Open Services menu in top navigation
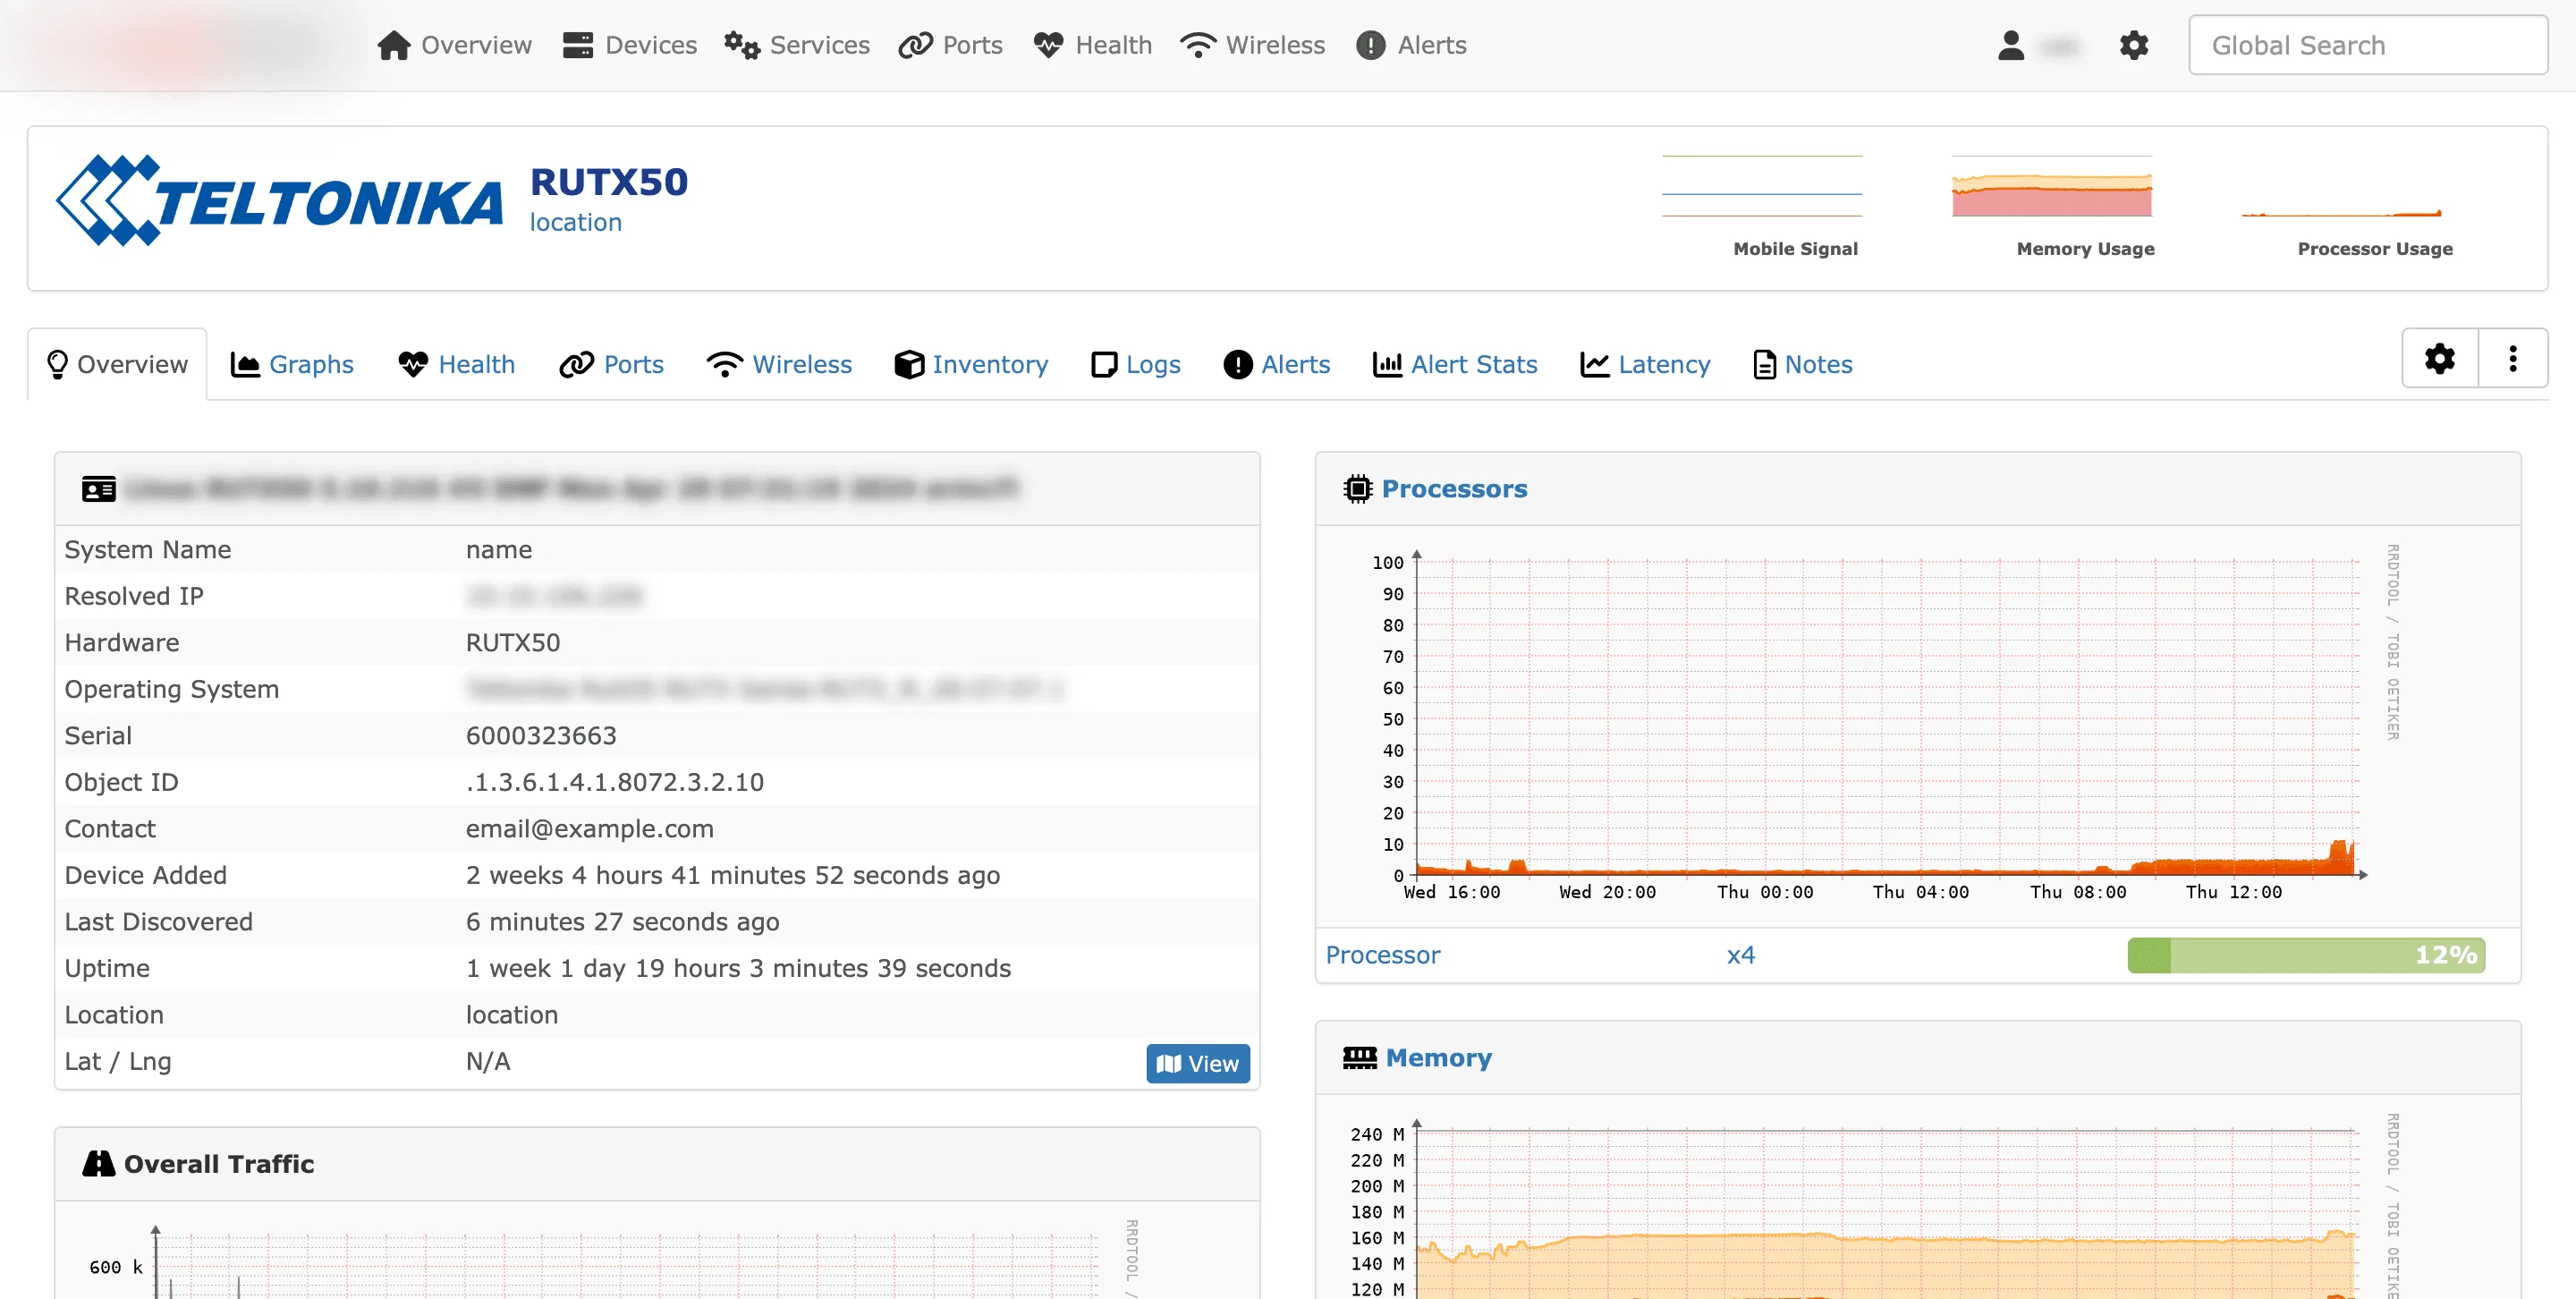The width and height of the screenshot is (2576, 1299). click(797, 45)
